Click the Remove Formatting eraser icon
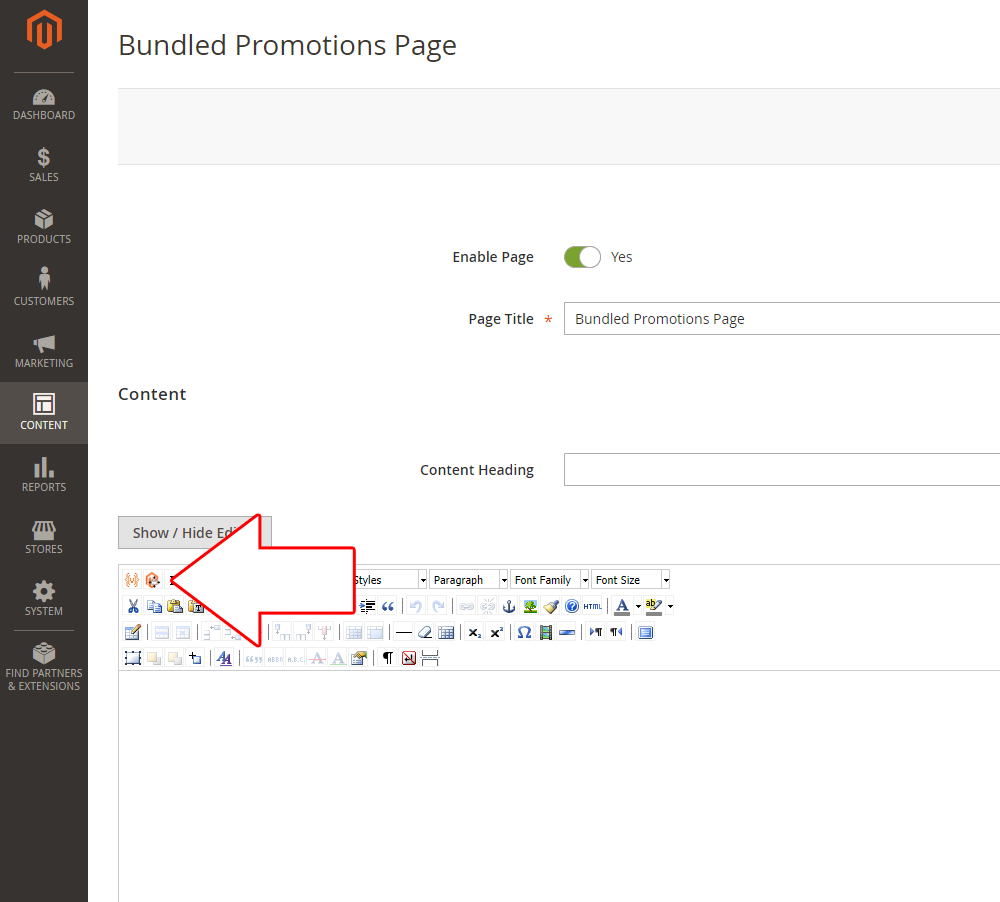Viewport: 1000px width, 902px height. 425,632
